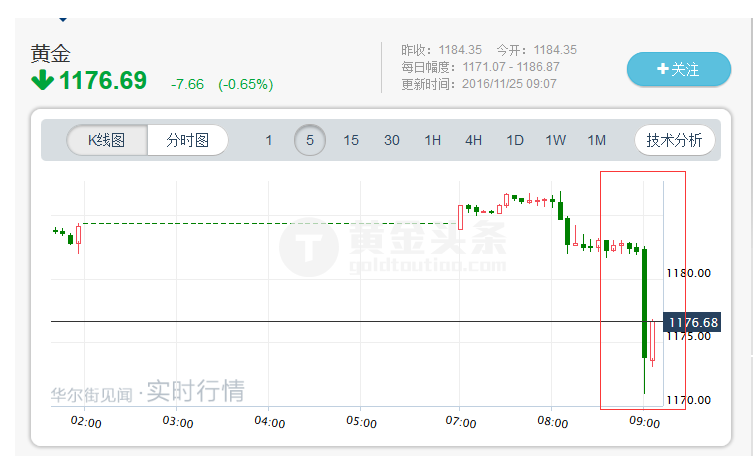The height and width of the screenshot is (458, 753).
Task: Choose the 30-minute interval
Action: (392, 140)
